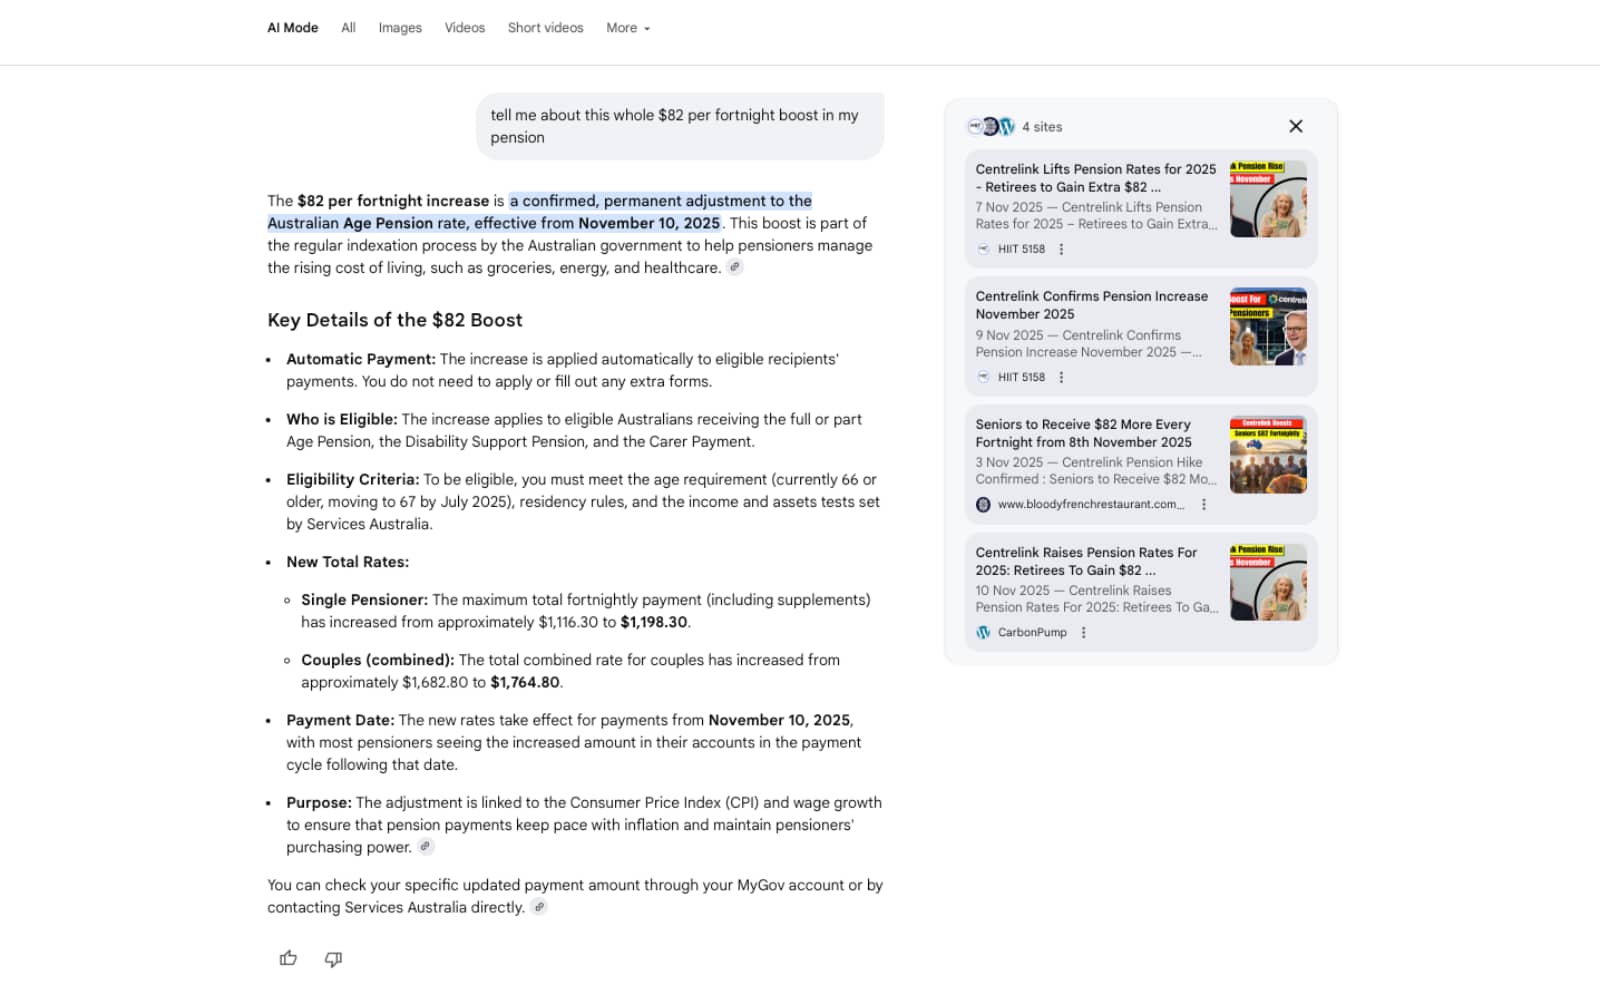Open 'Centrelink Confirms Pension Increase November 2025' article
This screenshot has height=995, width=1600.
point(1091,305)
